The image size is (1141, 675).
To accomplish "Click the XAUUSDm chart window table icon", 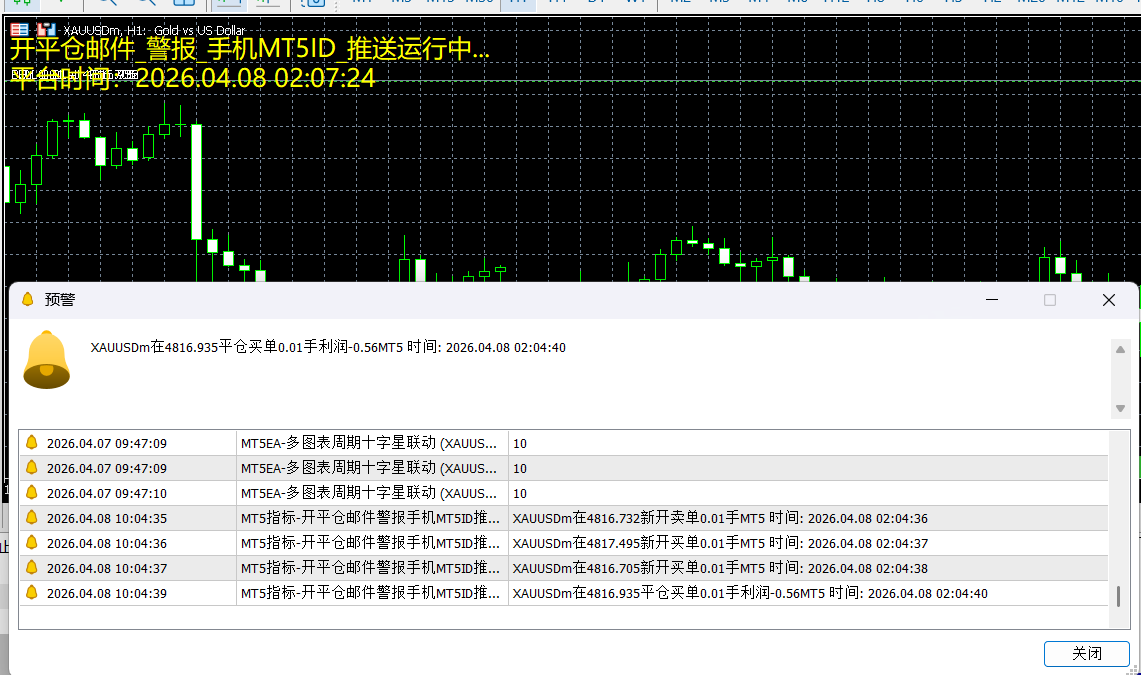I will pyautogui.click(x=19, y=30).
